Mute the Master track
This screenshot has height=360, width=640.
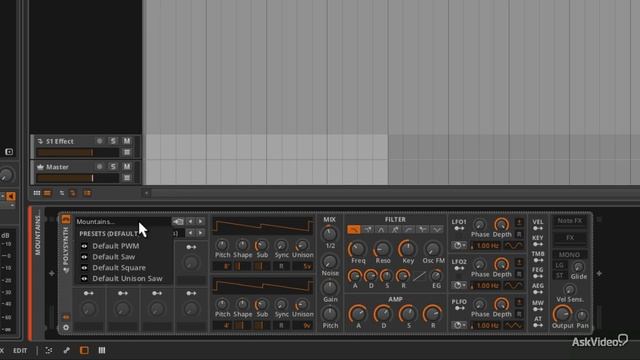[127, 167]
